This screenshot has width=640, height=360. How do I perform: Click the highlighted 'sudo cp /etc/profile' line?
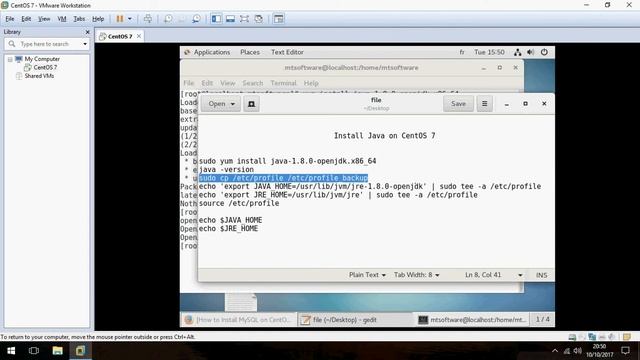pyautogui.click(x=283, y=178)
